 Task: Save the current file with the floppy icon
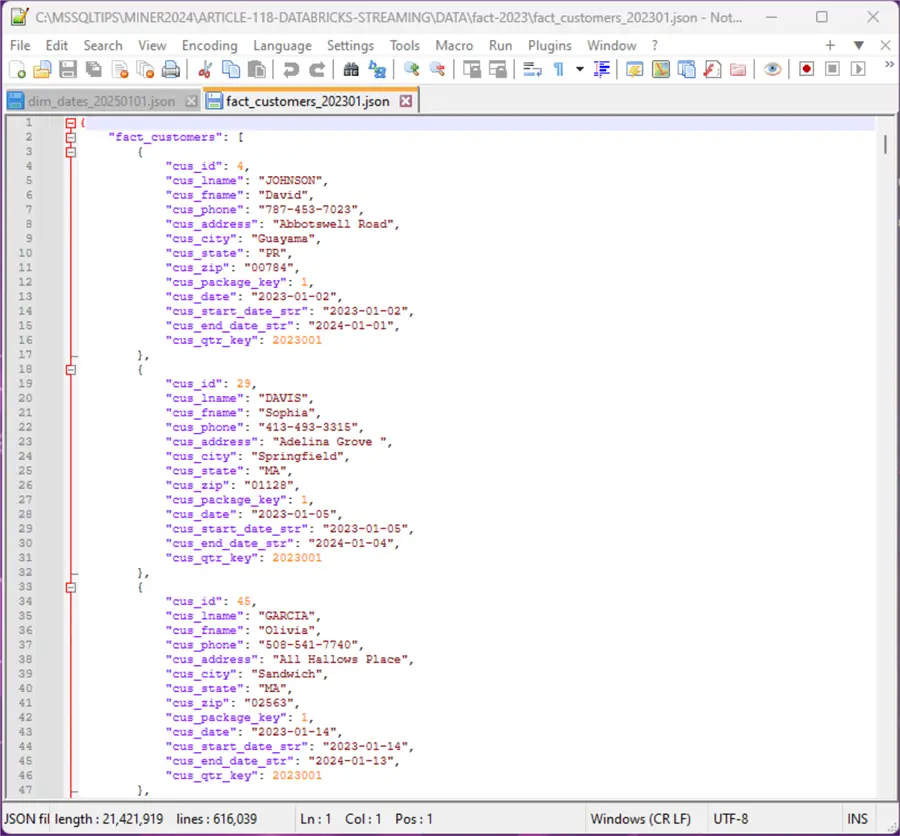pos(68,69)
